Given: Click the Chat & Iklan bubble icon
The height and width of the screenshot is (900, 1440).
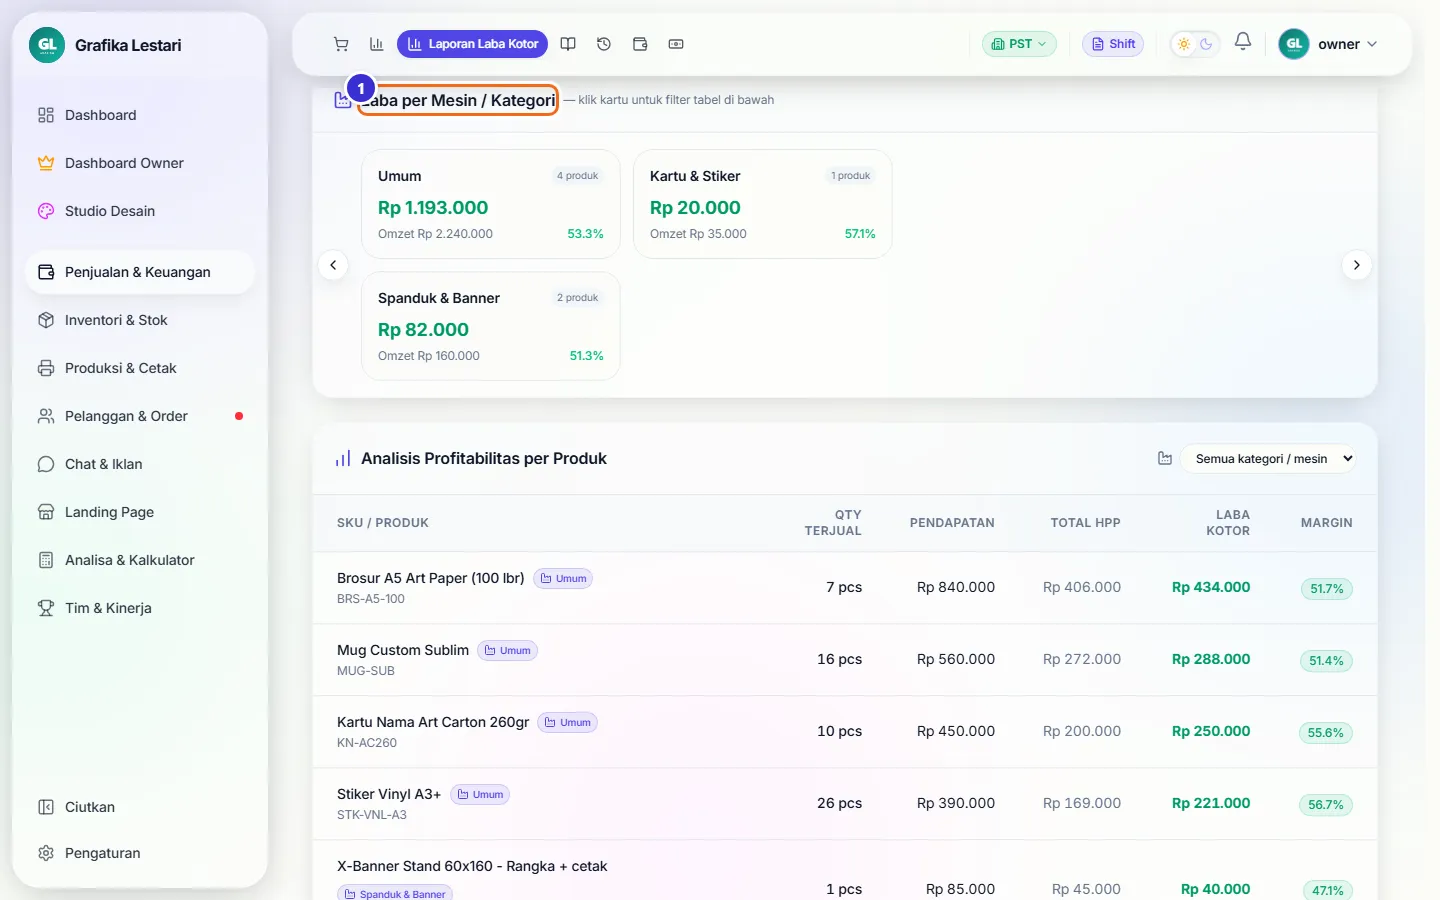Looking at the screenshot, I should 46,464.
